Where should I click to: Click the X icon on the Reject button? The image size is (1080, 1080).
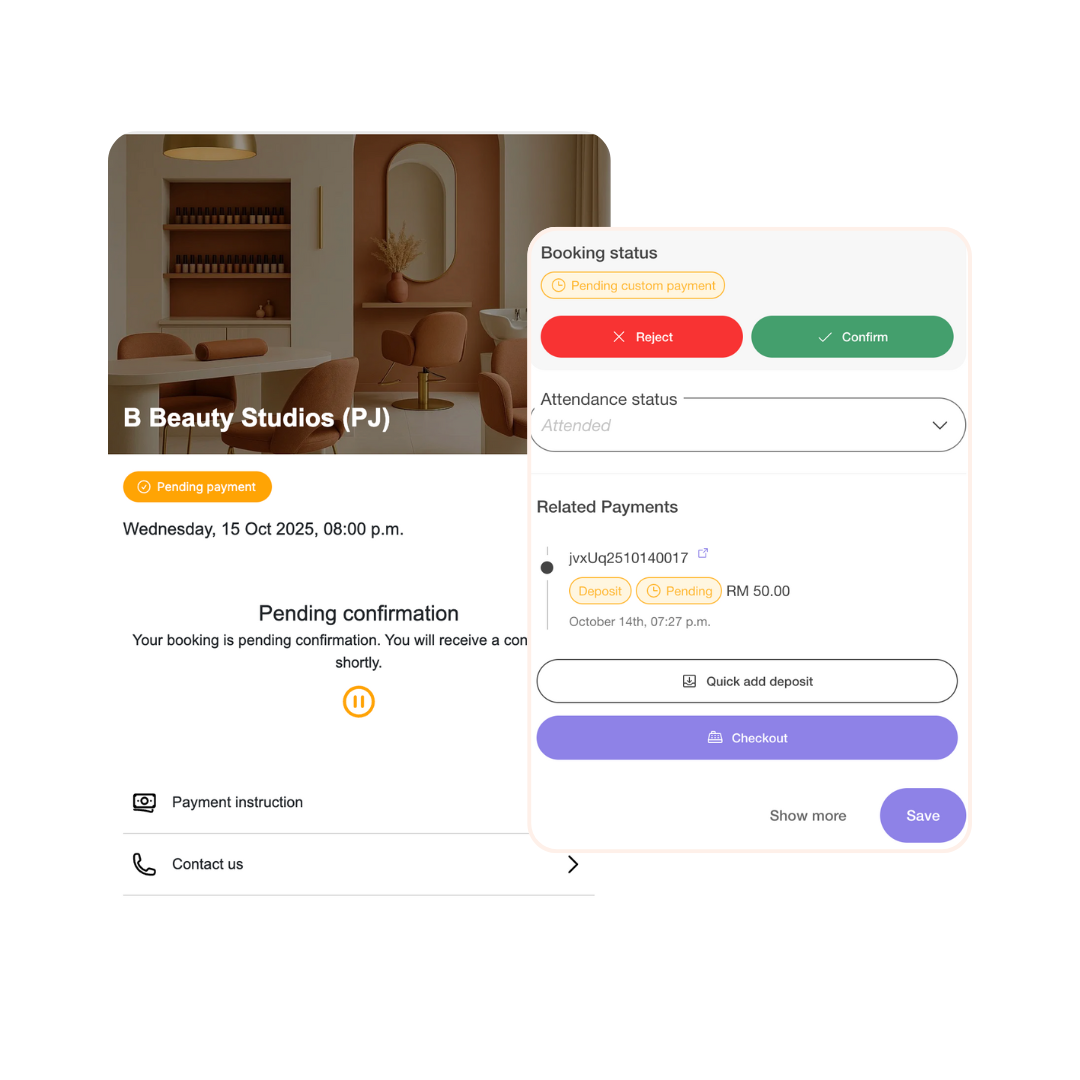point(619,337)
